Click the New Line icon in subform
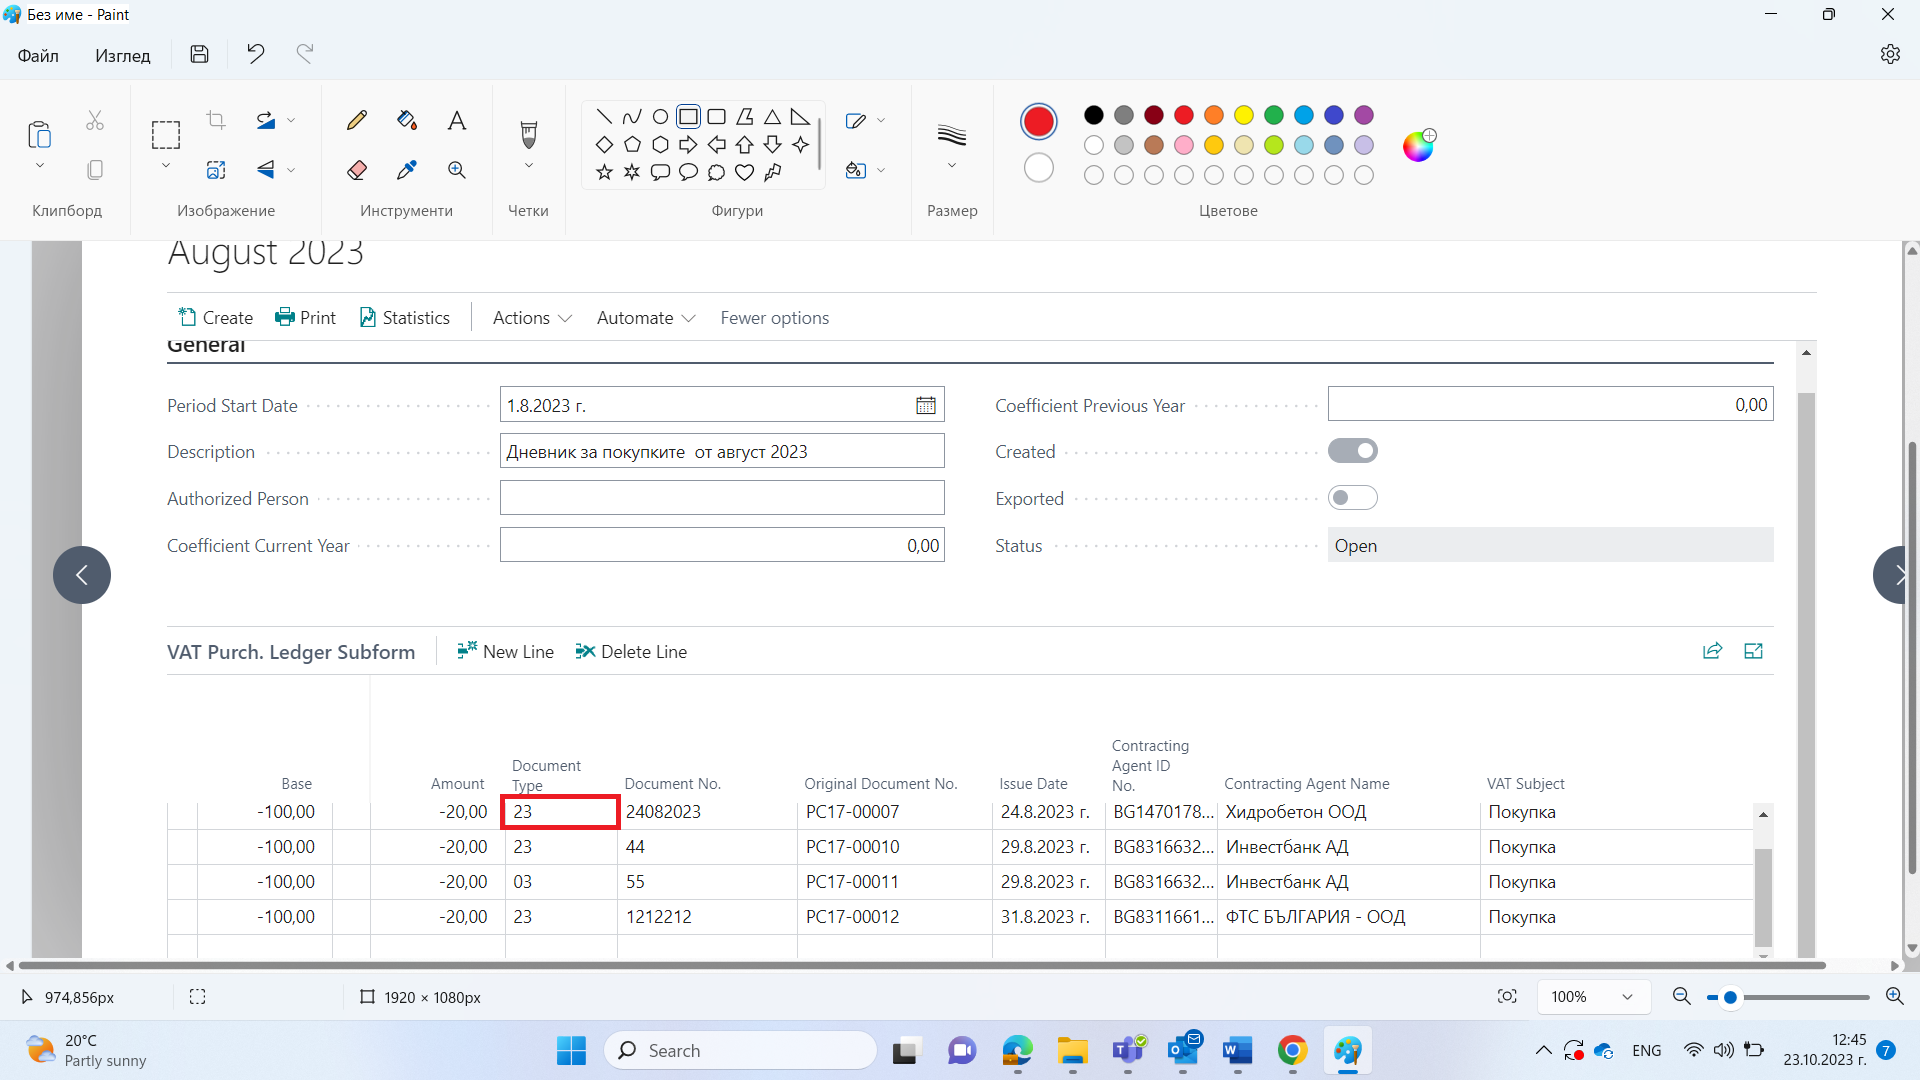The image size is (1920, 1080). tap(465, 650)
